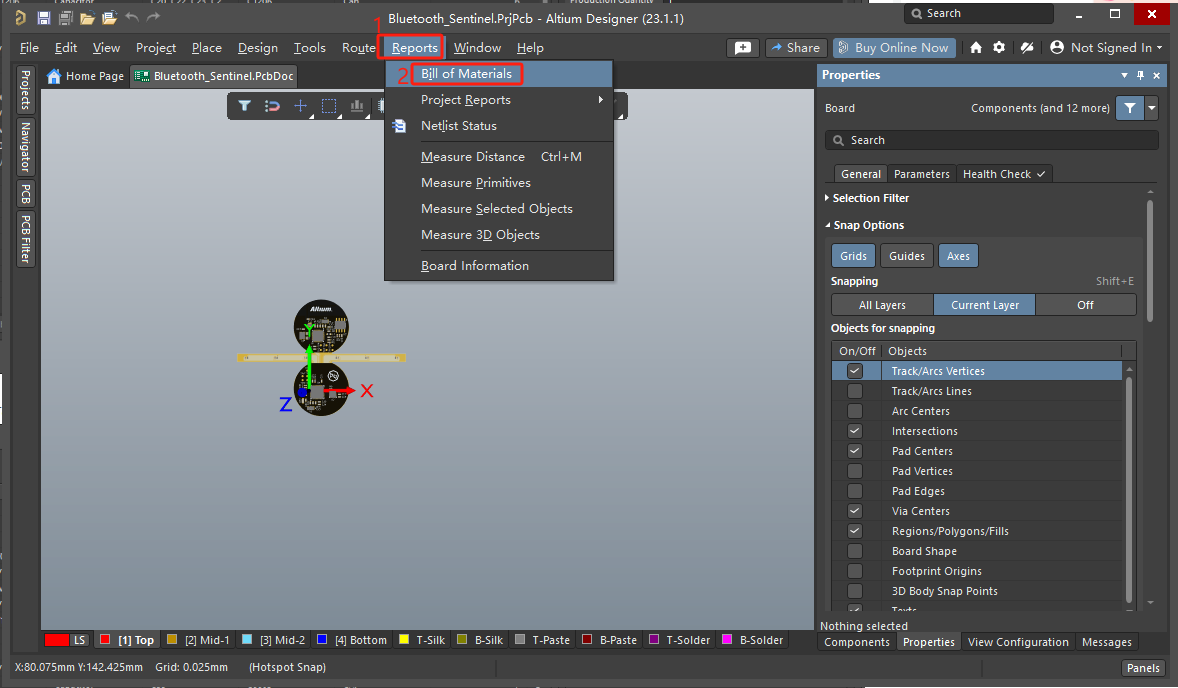The width and height of the screenshot is (1178, 688).
Task: Click the selection filter funnel in active bar
Action: pyautogui.click(x=244, y=106)
